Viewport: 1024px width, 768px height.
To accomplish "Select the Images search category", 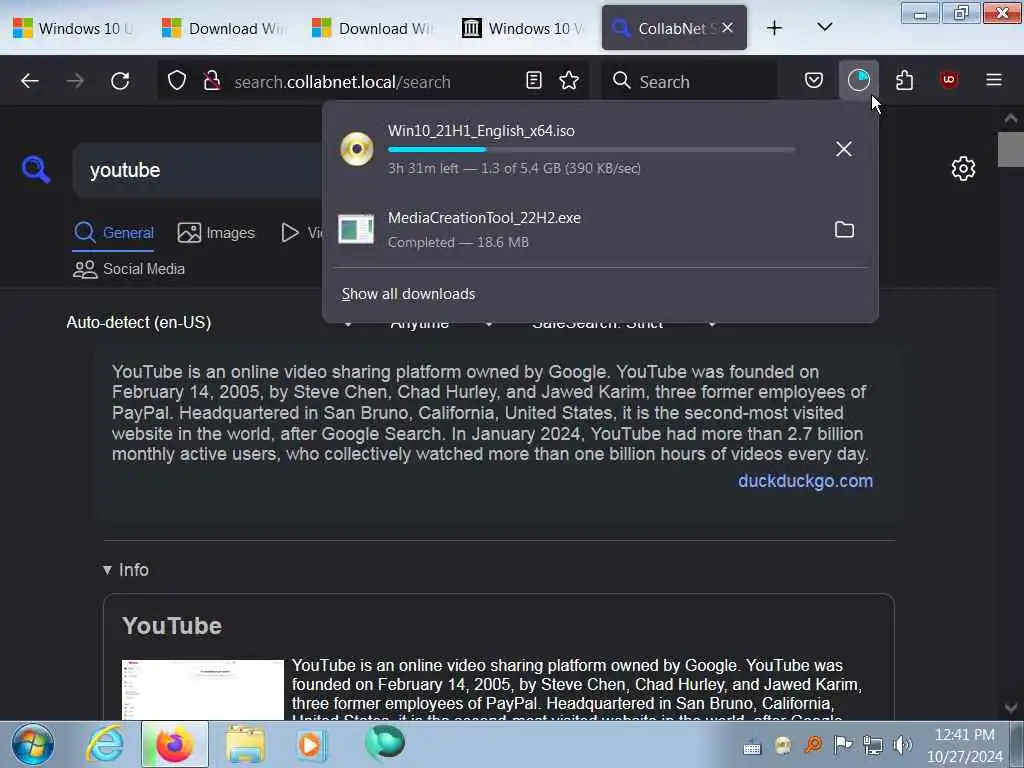I will (216, 232).
